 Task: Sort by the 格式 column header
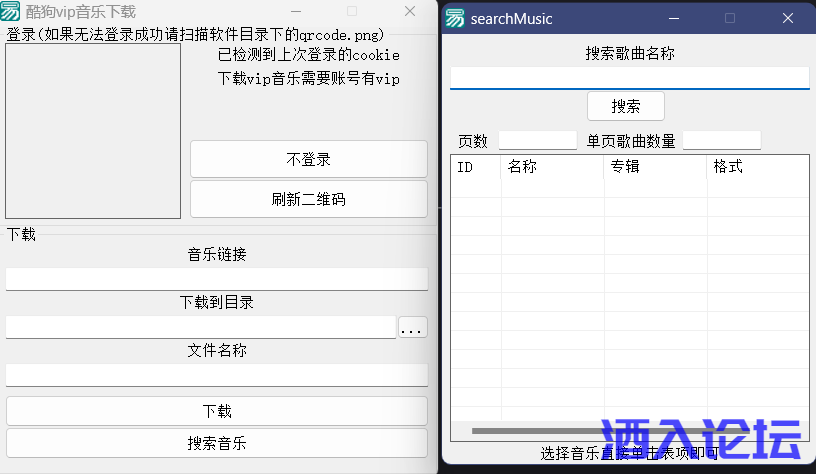758,167
